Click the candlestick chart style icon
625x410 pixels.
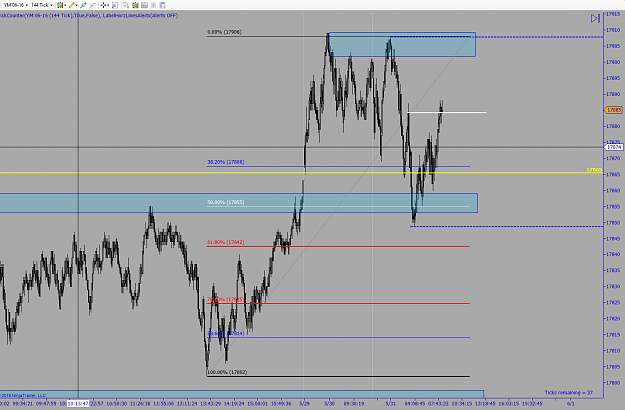pos(60,5)
